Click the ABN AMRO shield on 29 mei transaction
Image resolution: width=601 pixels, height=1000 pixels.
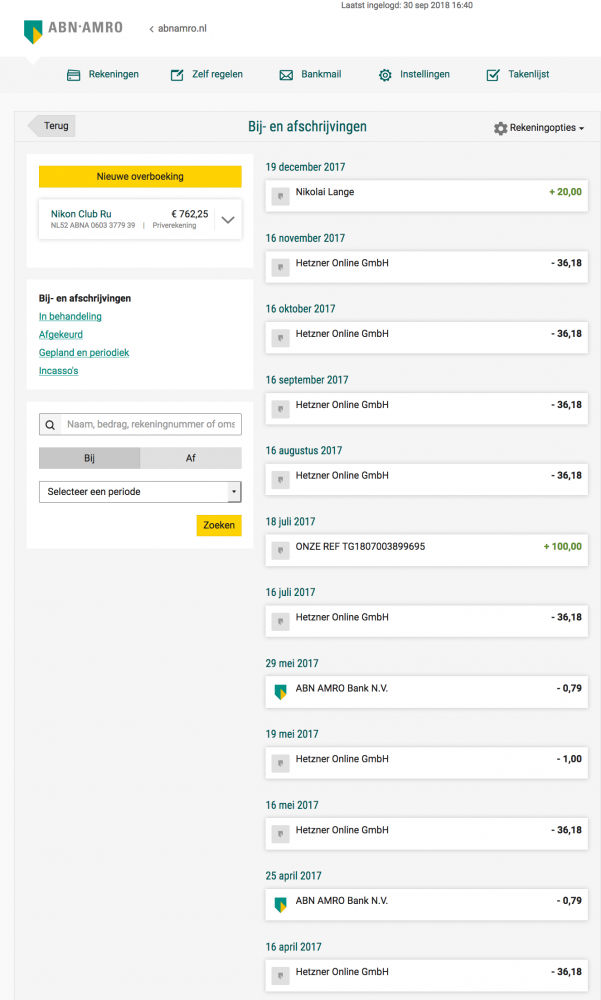click(280, 692)
